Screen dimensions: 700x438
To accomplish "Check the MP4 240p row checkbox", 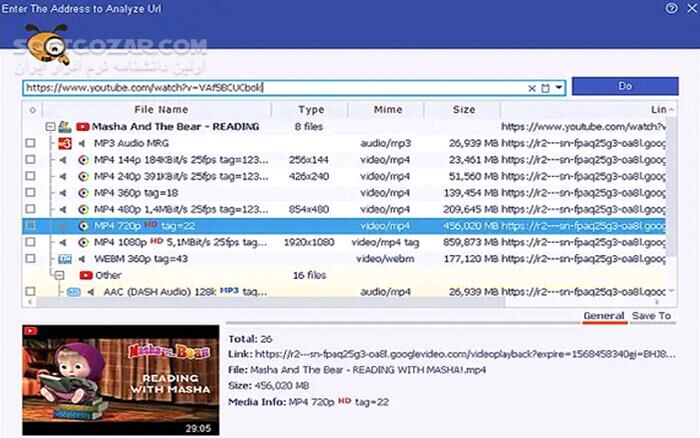I will click(30, 176).
